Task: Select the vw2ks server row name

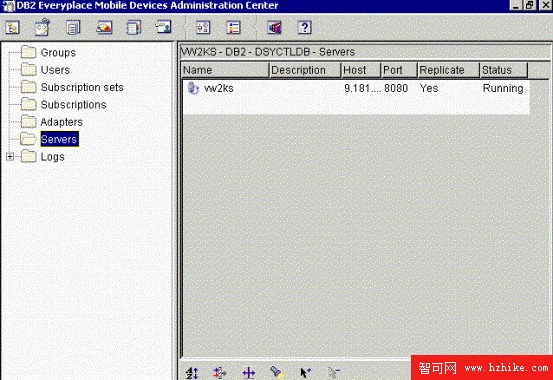Action: 219,88
